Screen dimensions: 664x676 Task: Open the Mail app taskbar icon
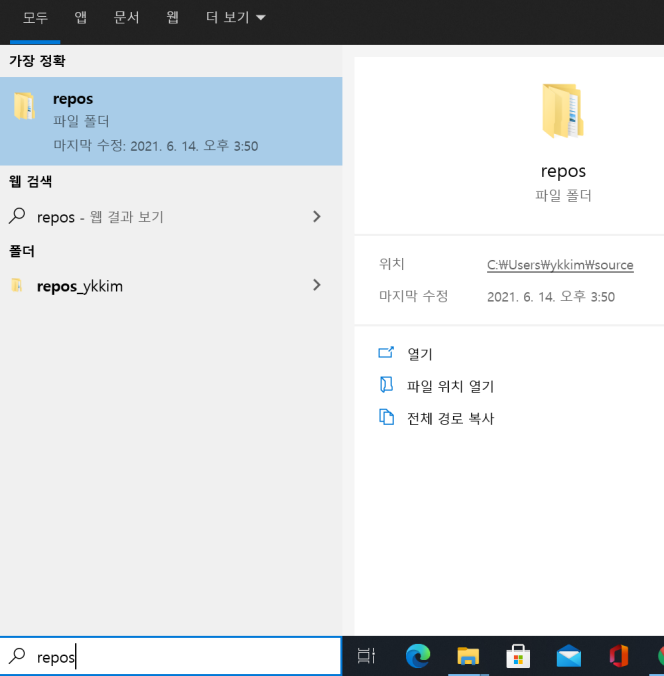(569, 656)
